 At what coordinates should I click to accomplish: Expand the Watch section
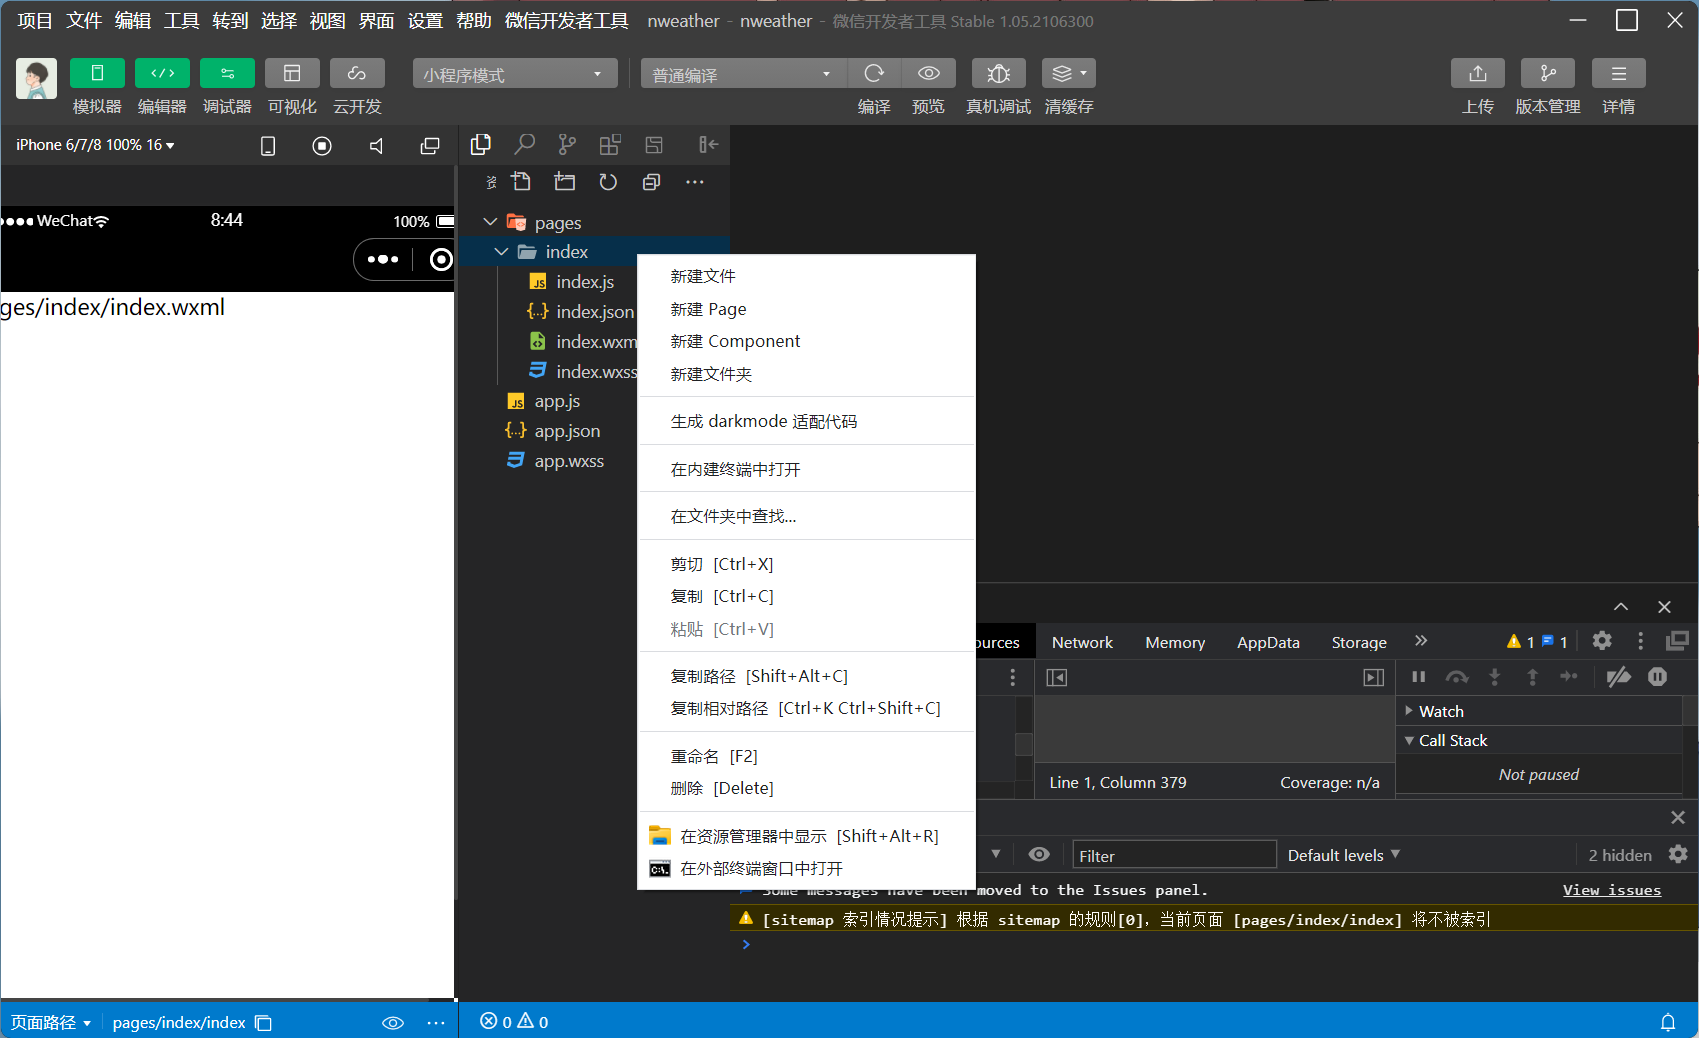(1409, 711)
